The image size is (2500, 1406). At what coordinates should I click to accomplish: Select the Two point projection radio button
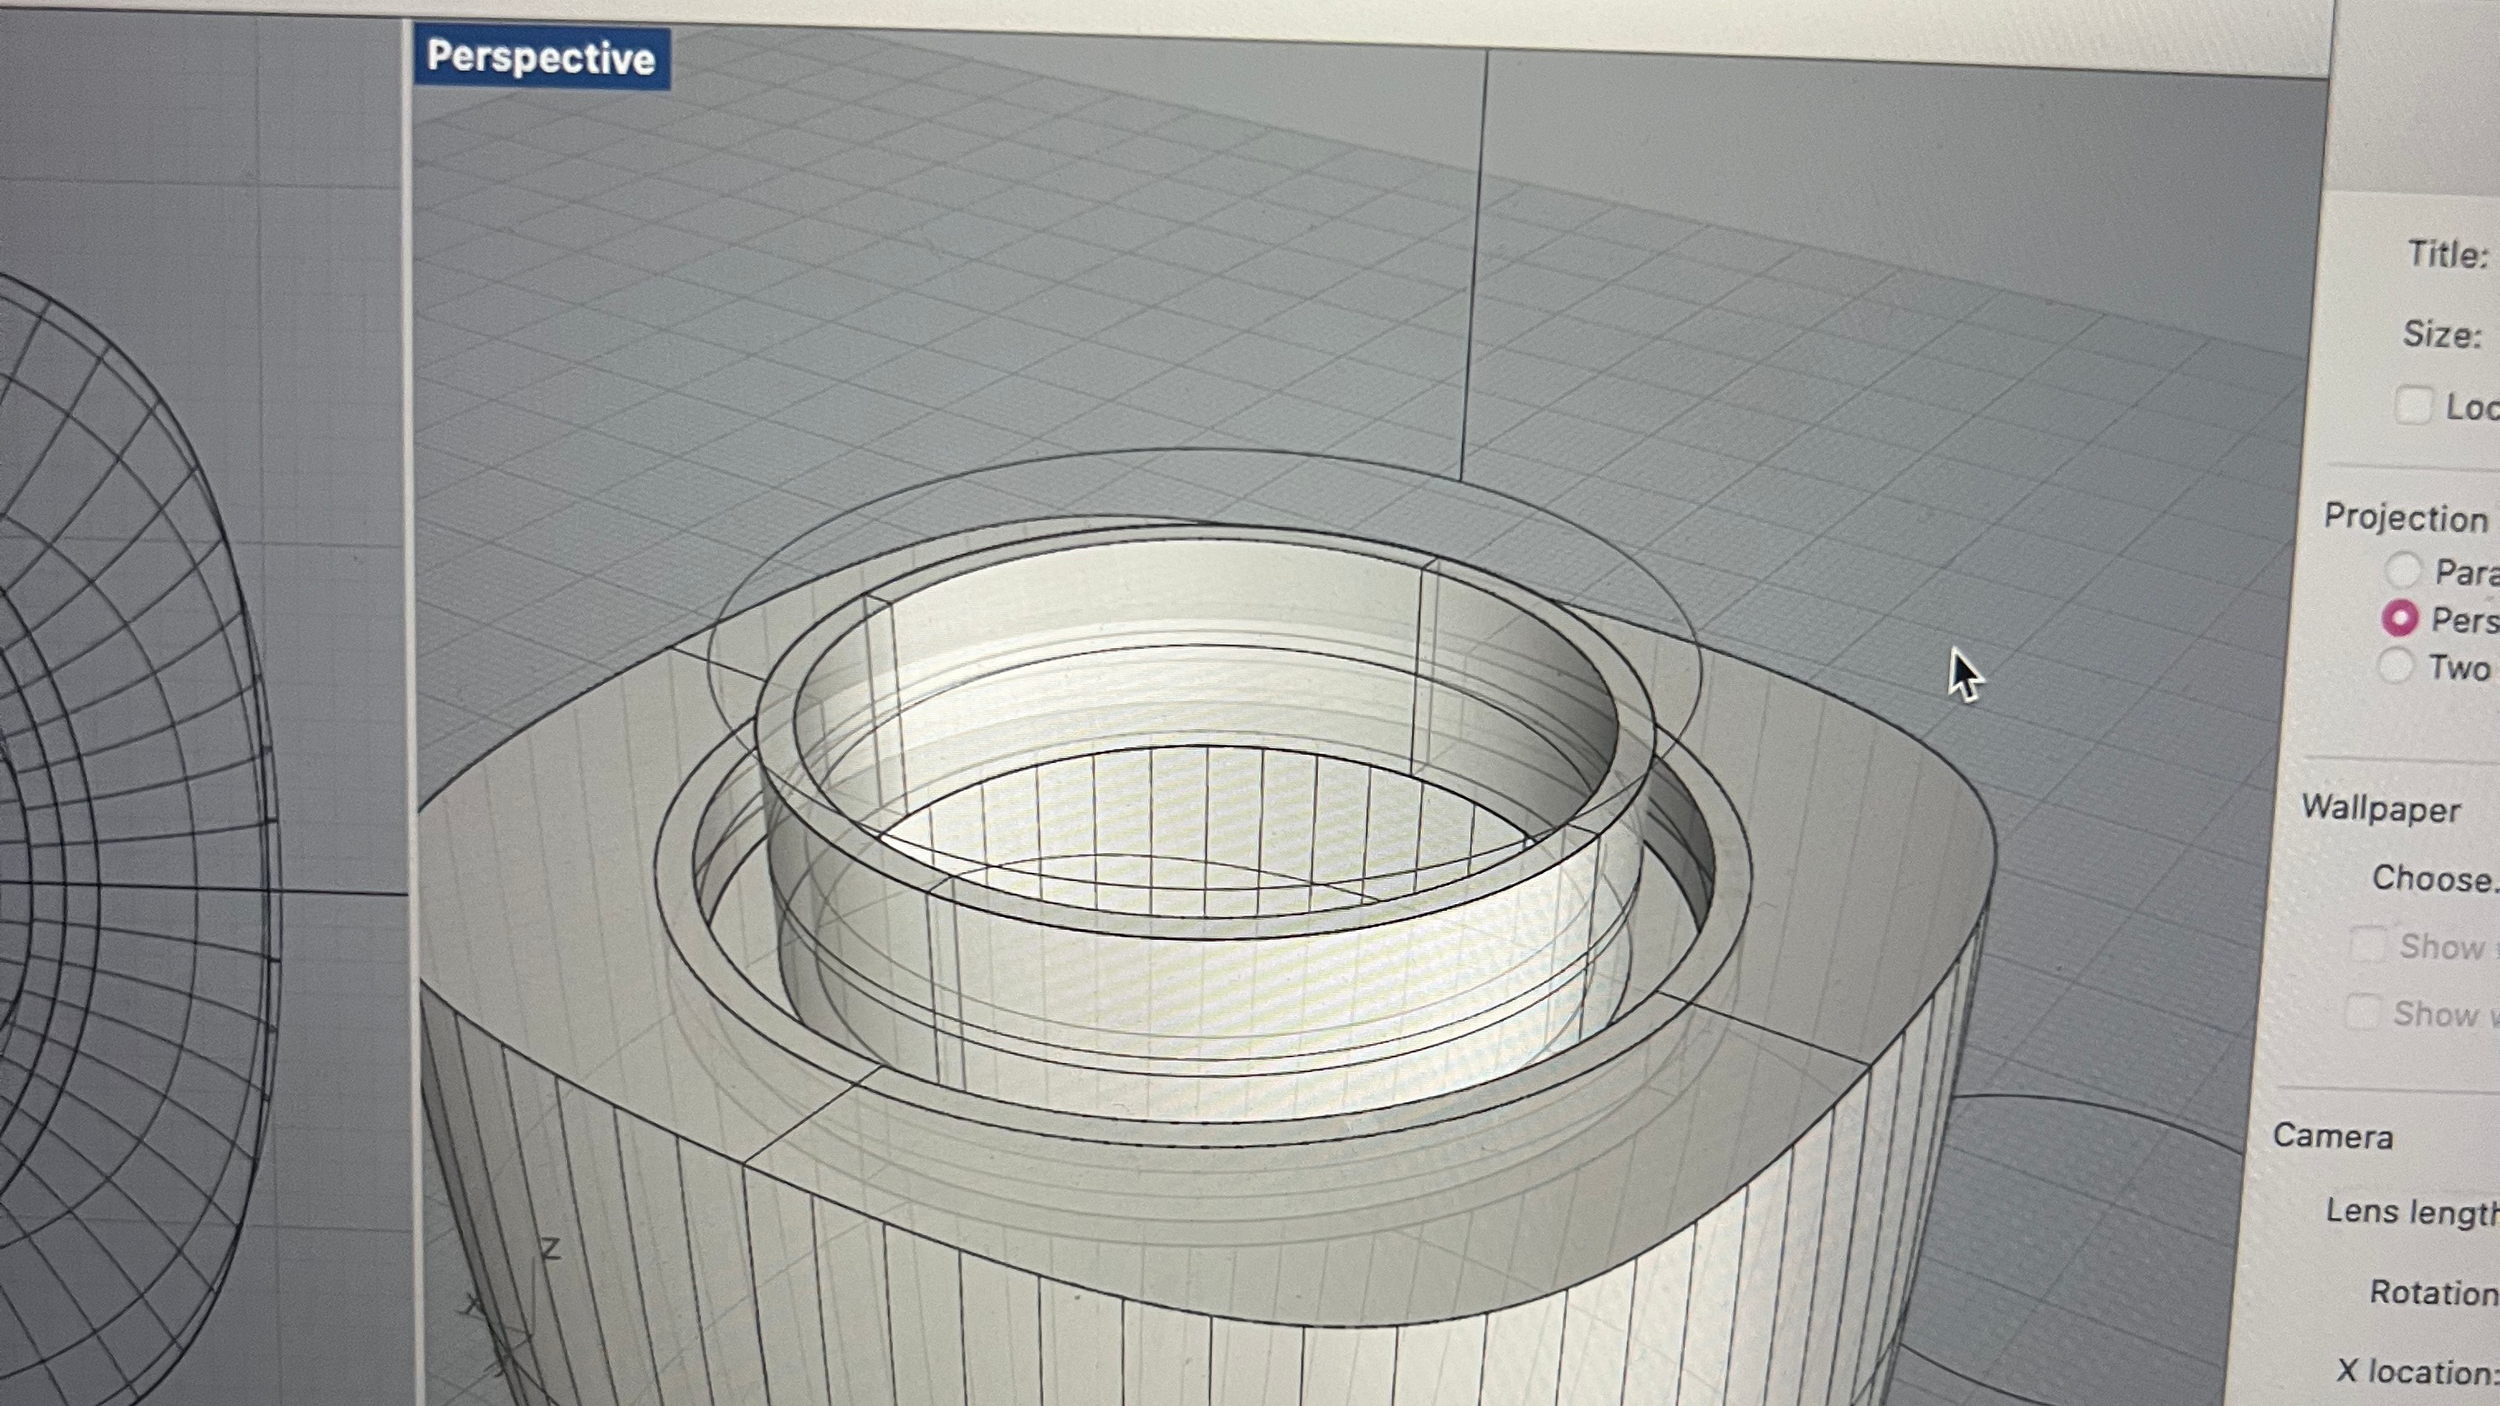point(2395,666)
